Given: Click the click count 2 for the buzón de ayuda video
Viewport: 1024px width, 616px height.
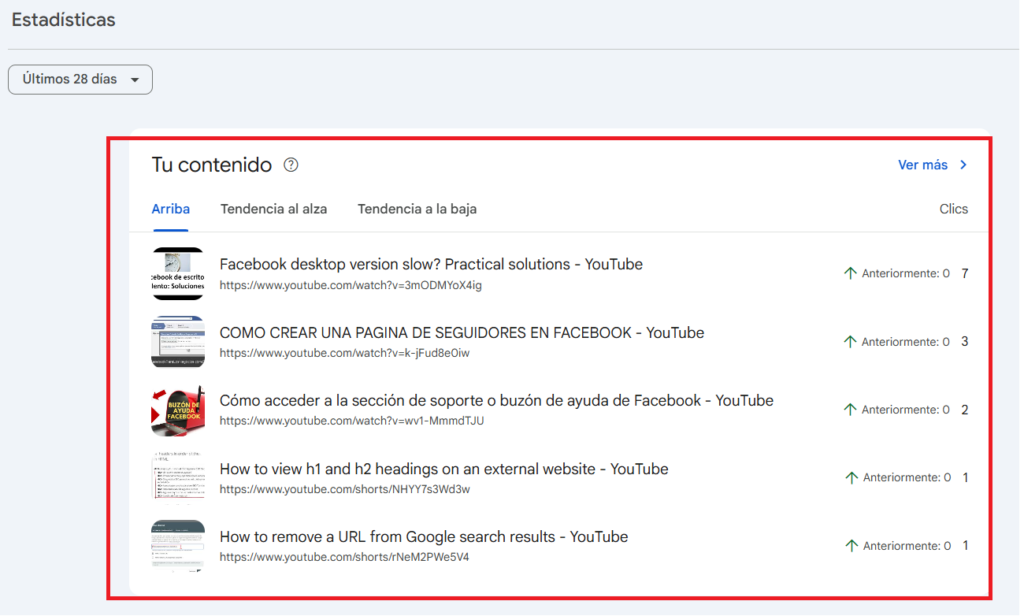Looking at the screenshot, I should (965, 410).
